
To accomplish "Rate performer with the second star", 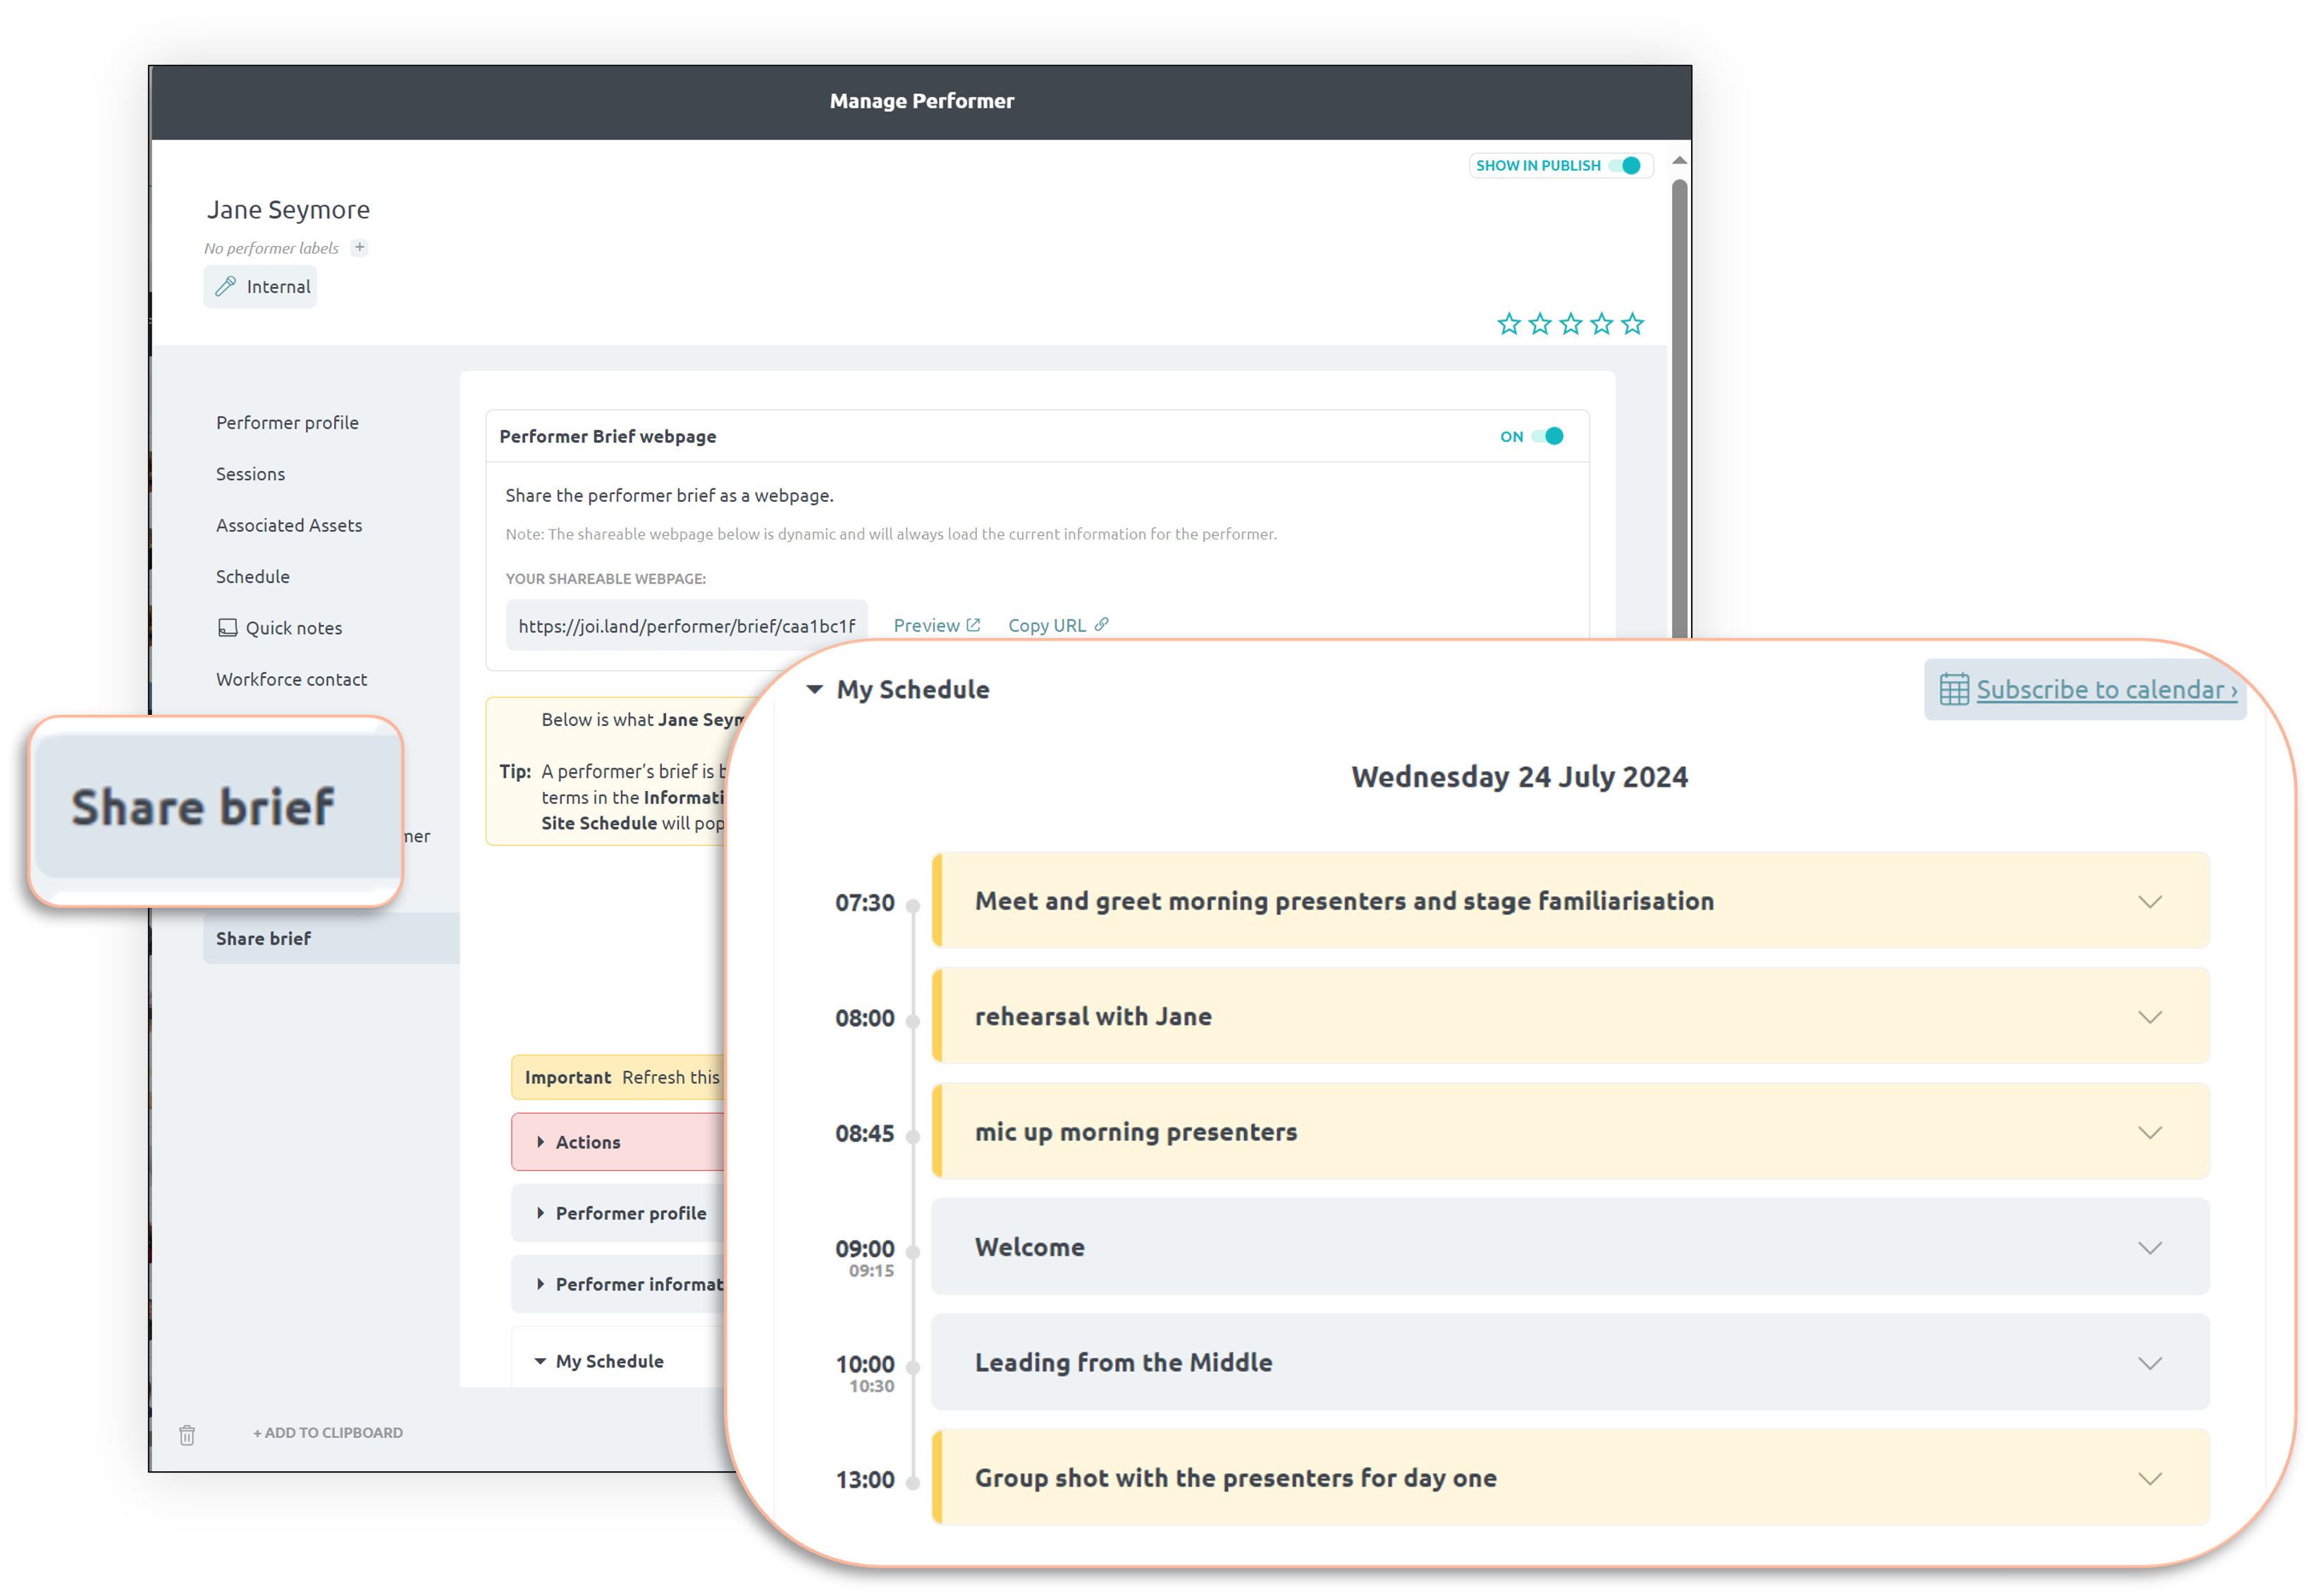I will coord(1540,324).
